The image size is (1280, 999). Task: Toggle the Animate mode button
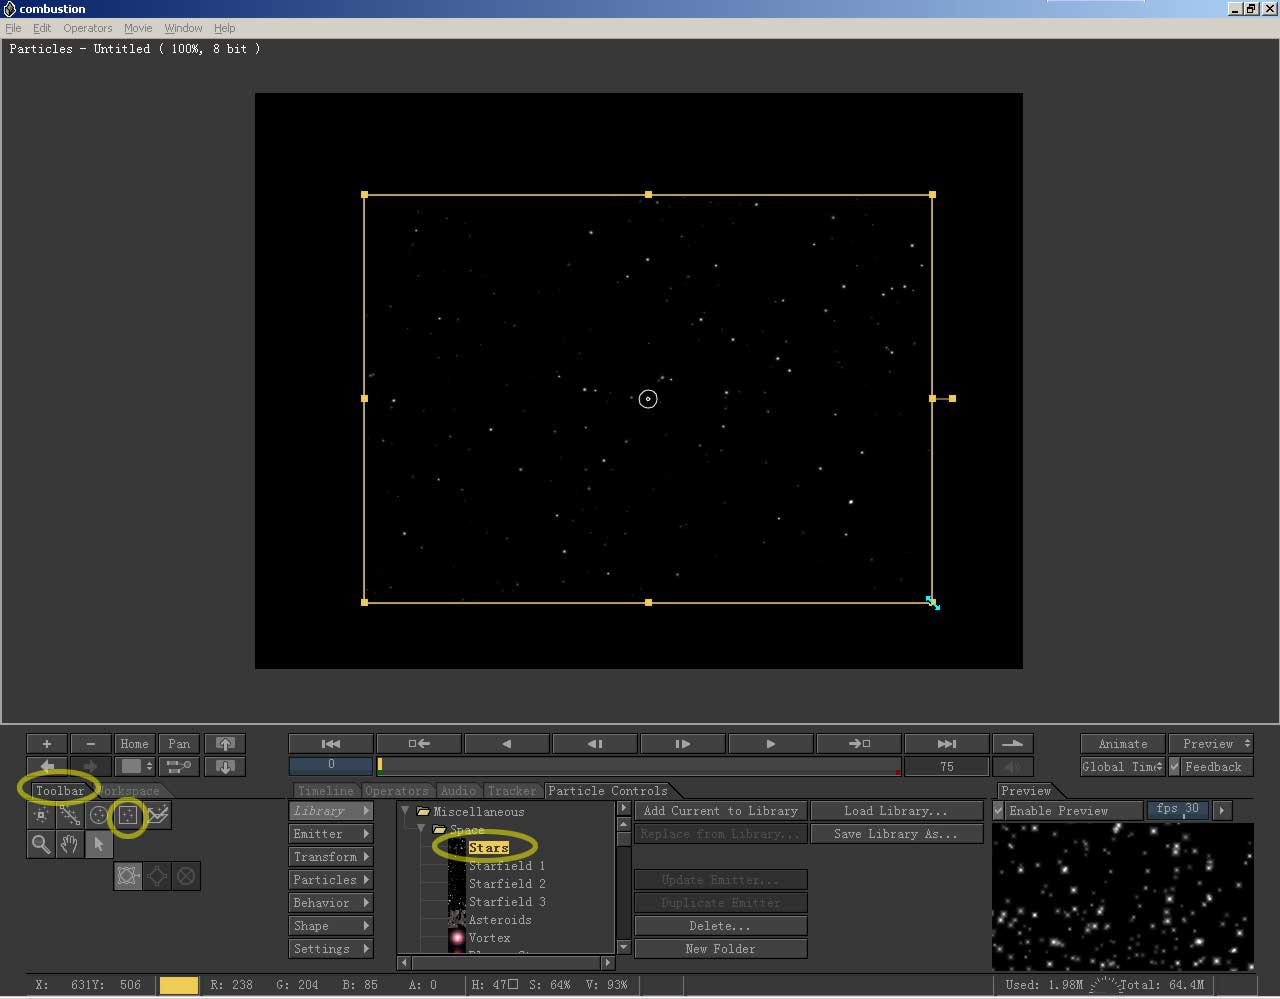coord(1122,744)
